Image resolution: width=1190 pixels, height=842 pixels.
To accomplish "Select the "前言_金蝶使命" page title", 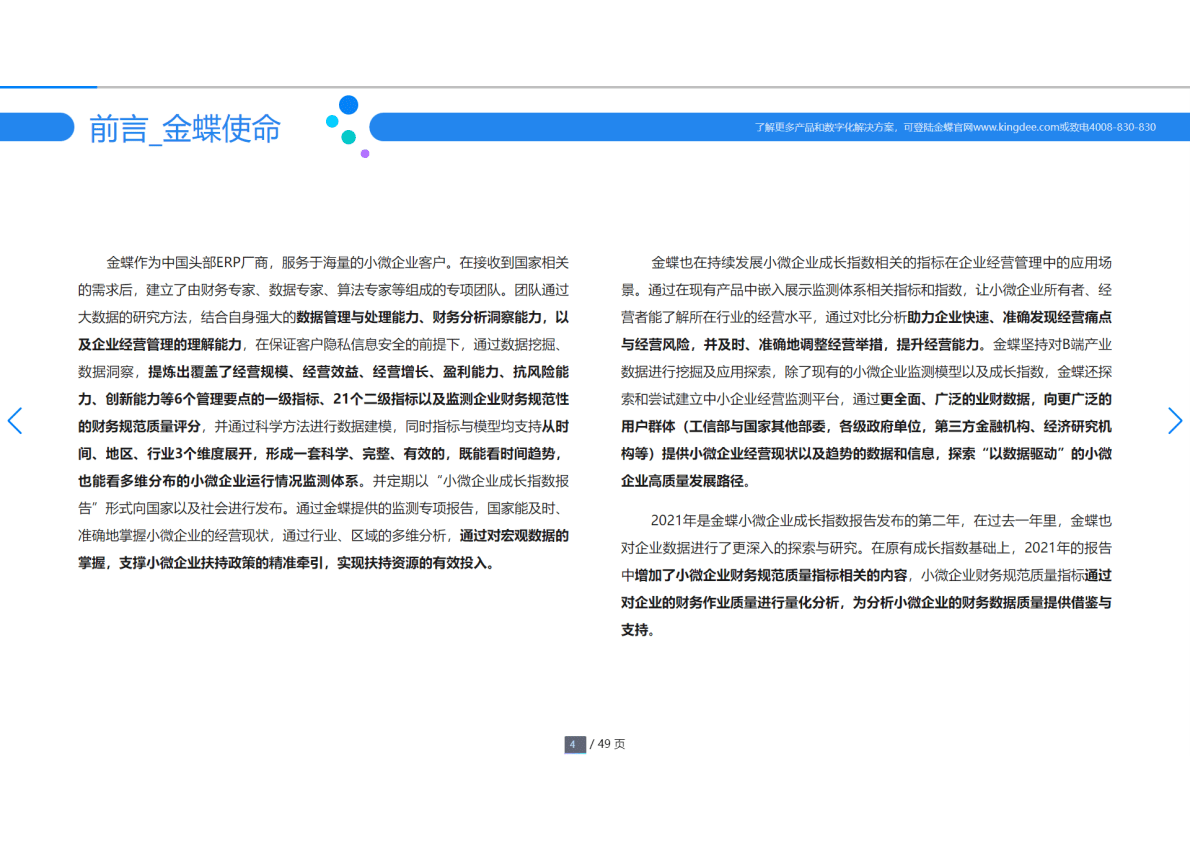I will coord(185,128).
